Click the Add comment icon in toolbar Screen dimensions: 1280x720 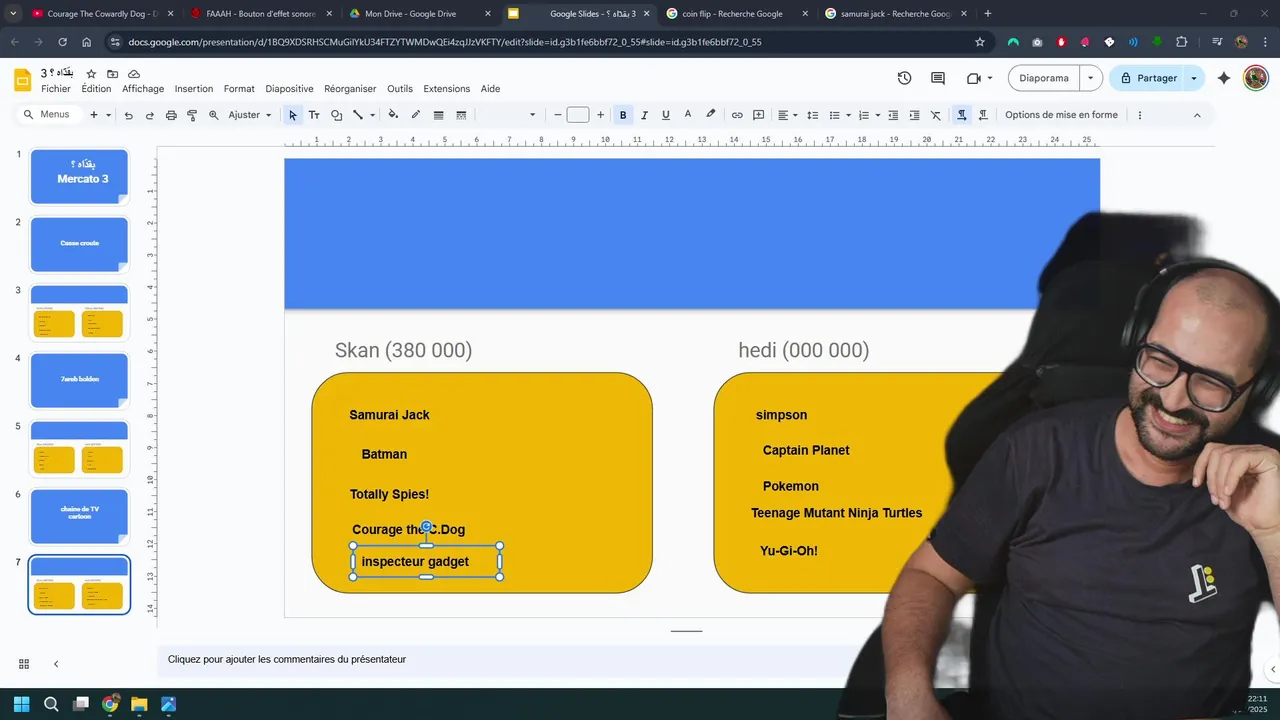pos(759,115)
